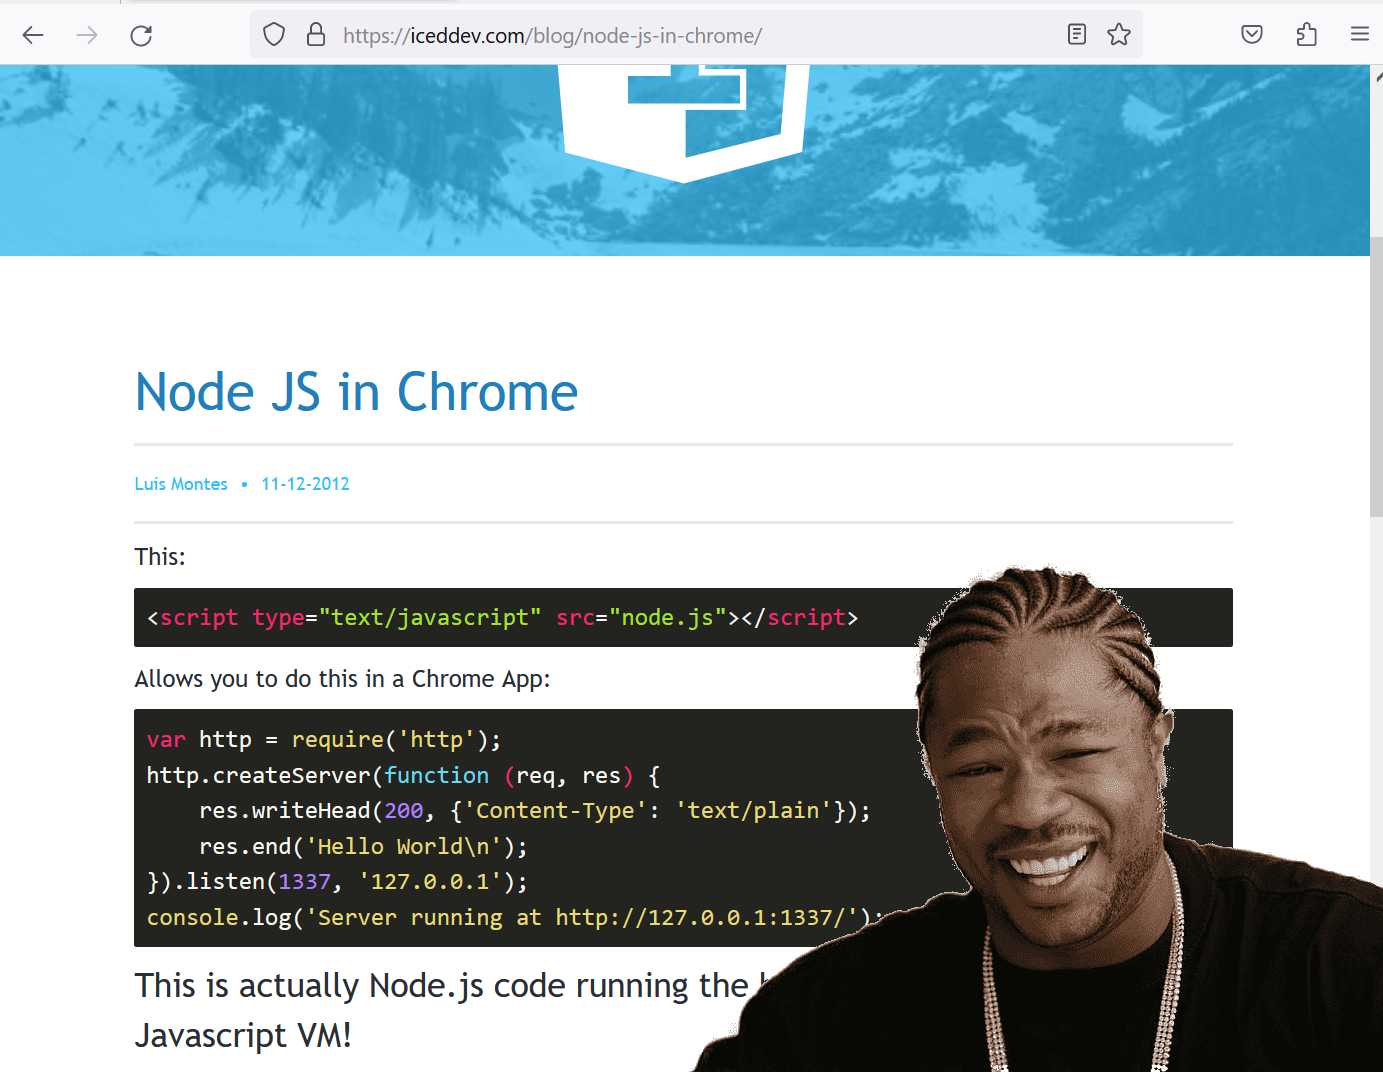Open the Extensions puzzle-piece panel
The image size is (1383, 1072).
(x=1306, y=35)
